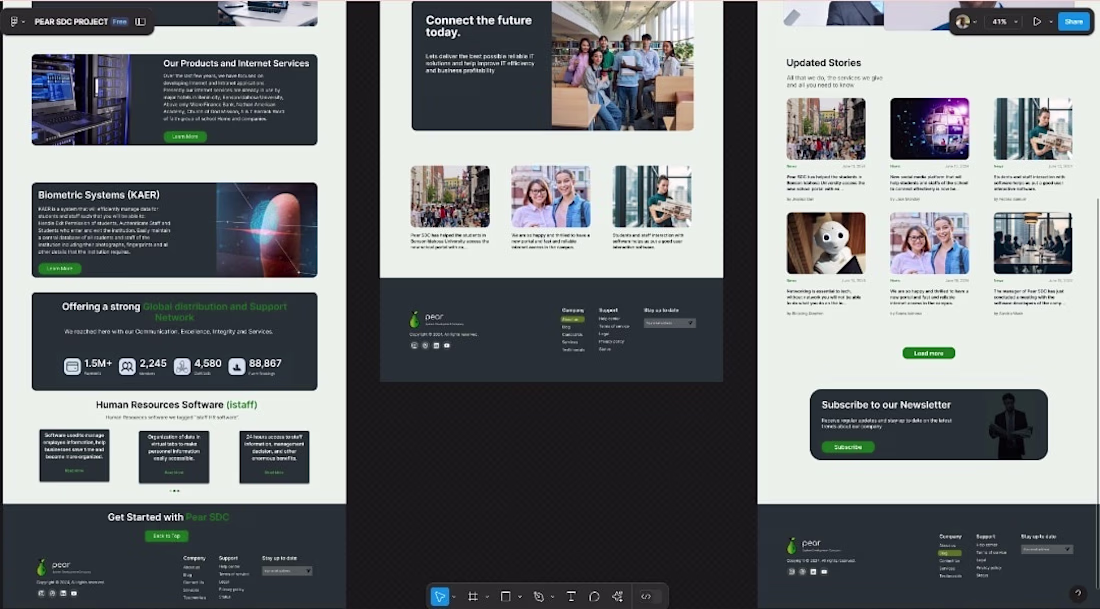
Task: Select the Comment tool
Action: coord(594,596)
